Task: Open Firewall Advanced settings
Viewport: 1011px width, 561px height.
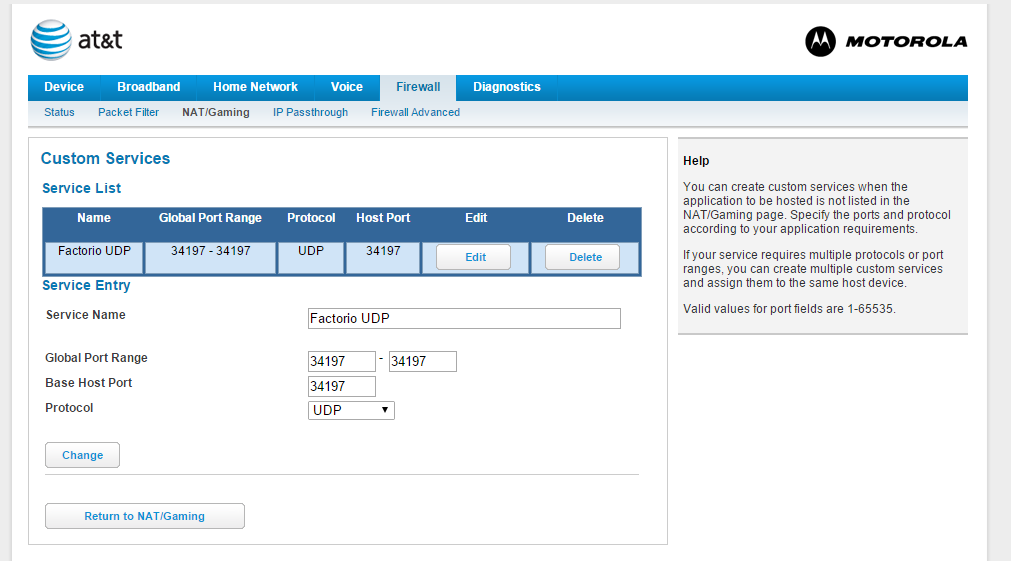Action: tap(415, 112)
